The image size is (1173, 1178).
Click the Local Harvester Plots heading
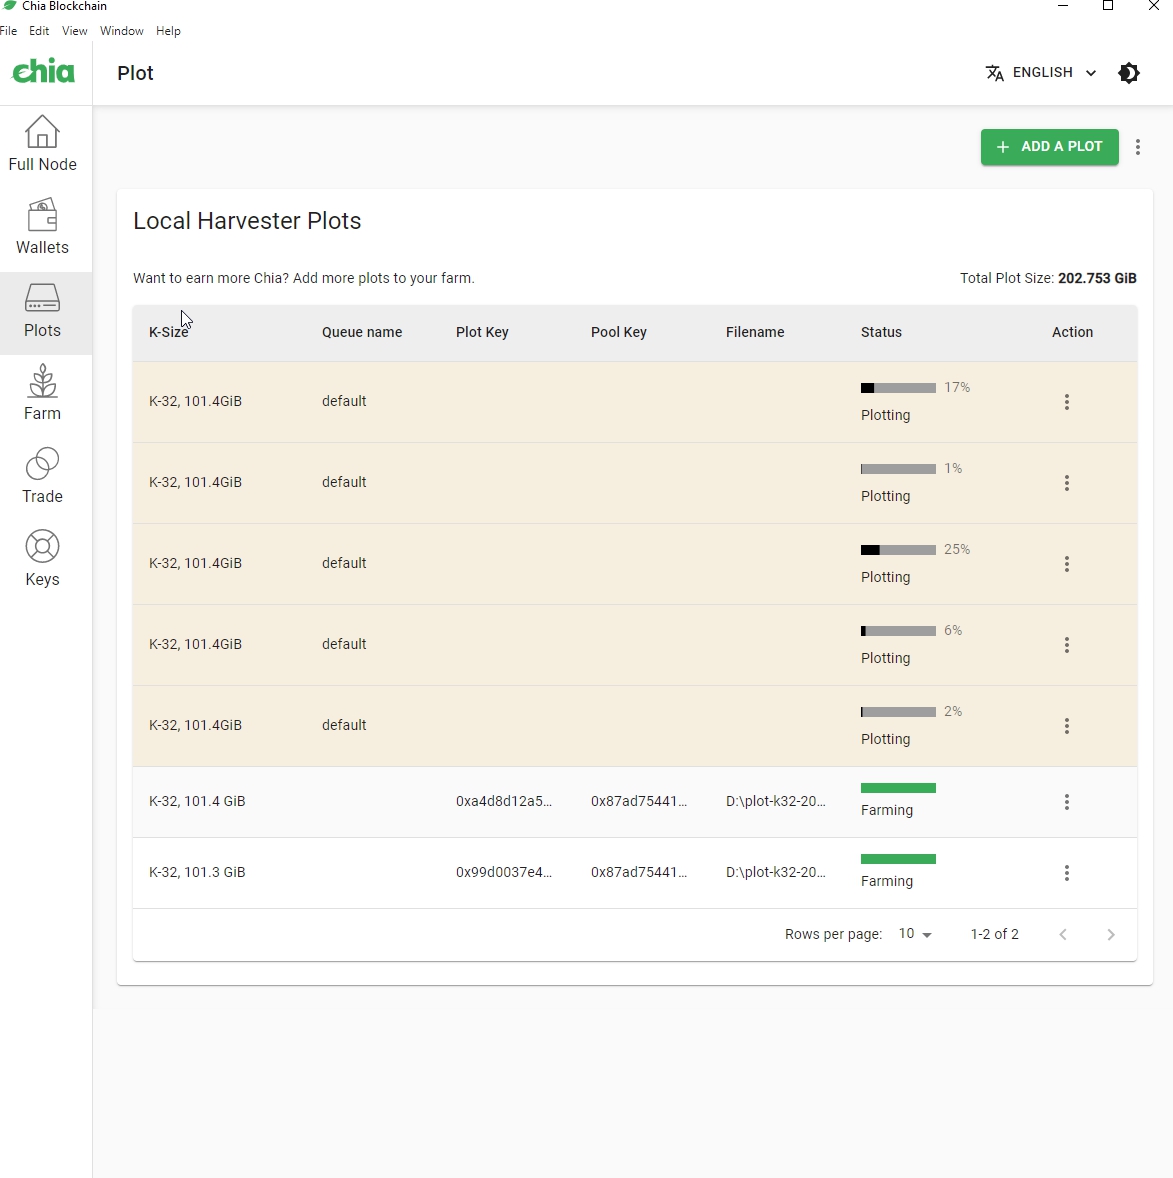click(247, 221)
